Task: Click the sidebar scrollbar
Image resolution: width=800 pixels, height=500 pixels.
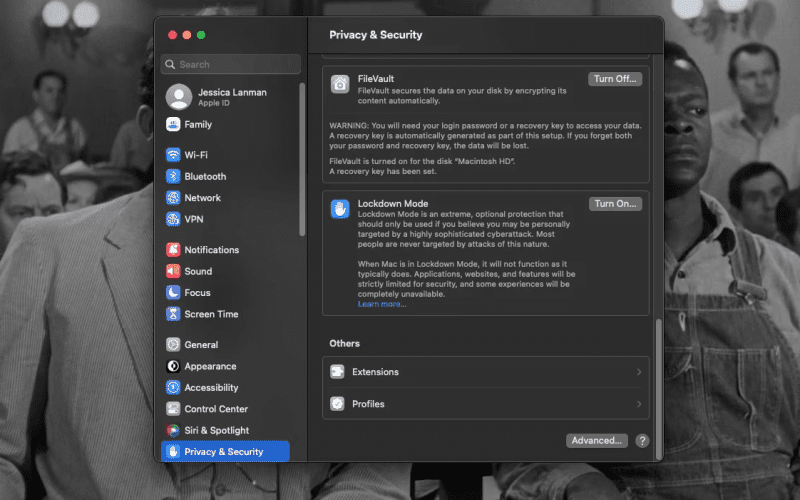Action: pyautogui.click(x=302, y=160)
